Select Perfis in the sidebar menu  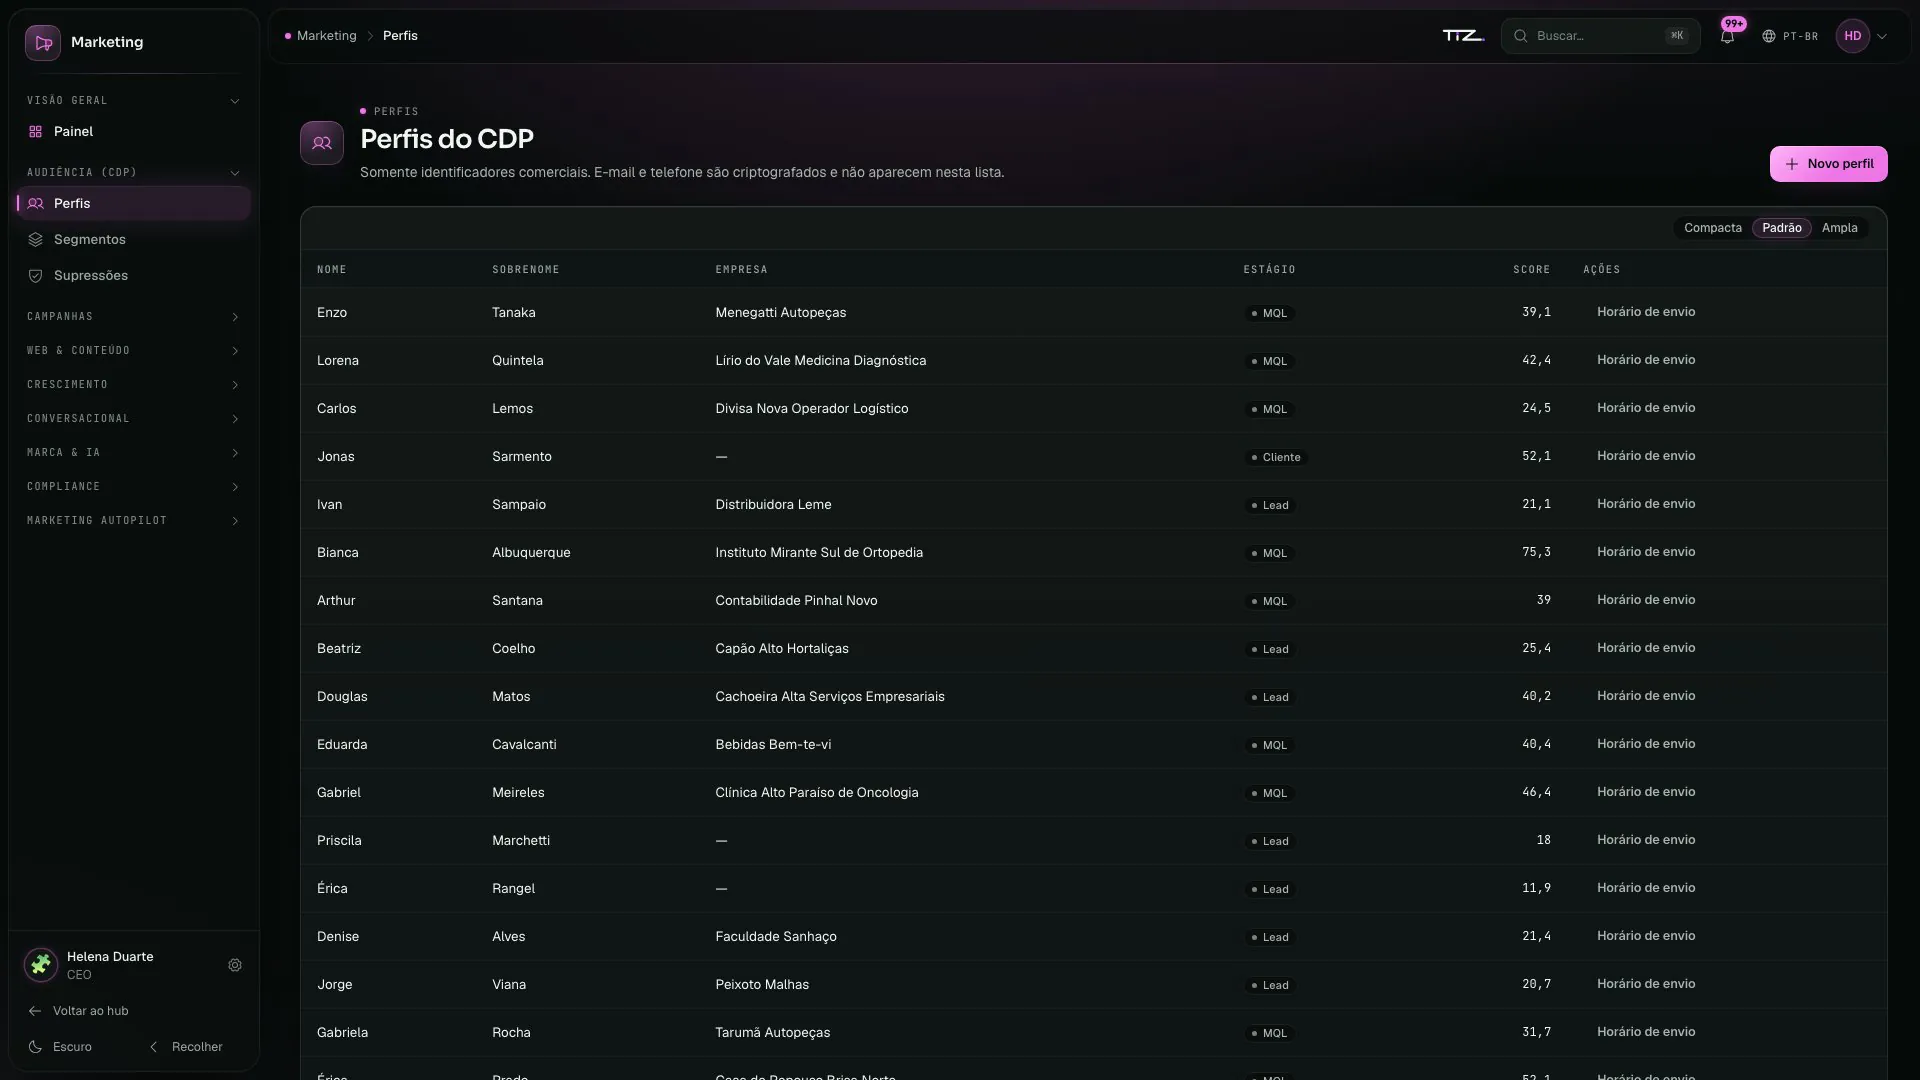click(x=133, y=204)
